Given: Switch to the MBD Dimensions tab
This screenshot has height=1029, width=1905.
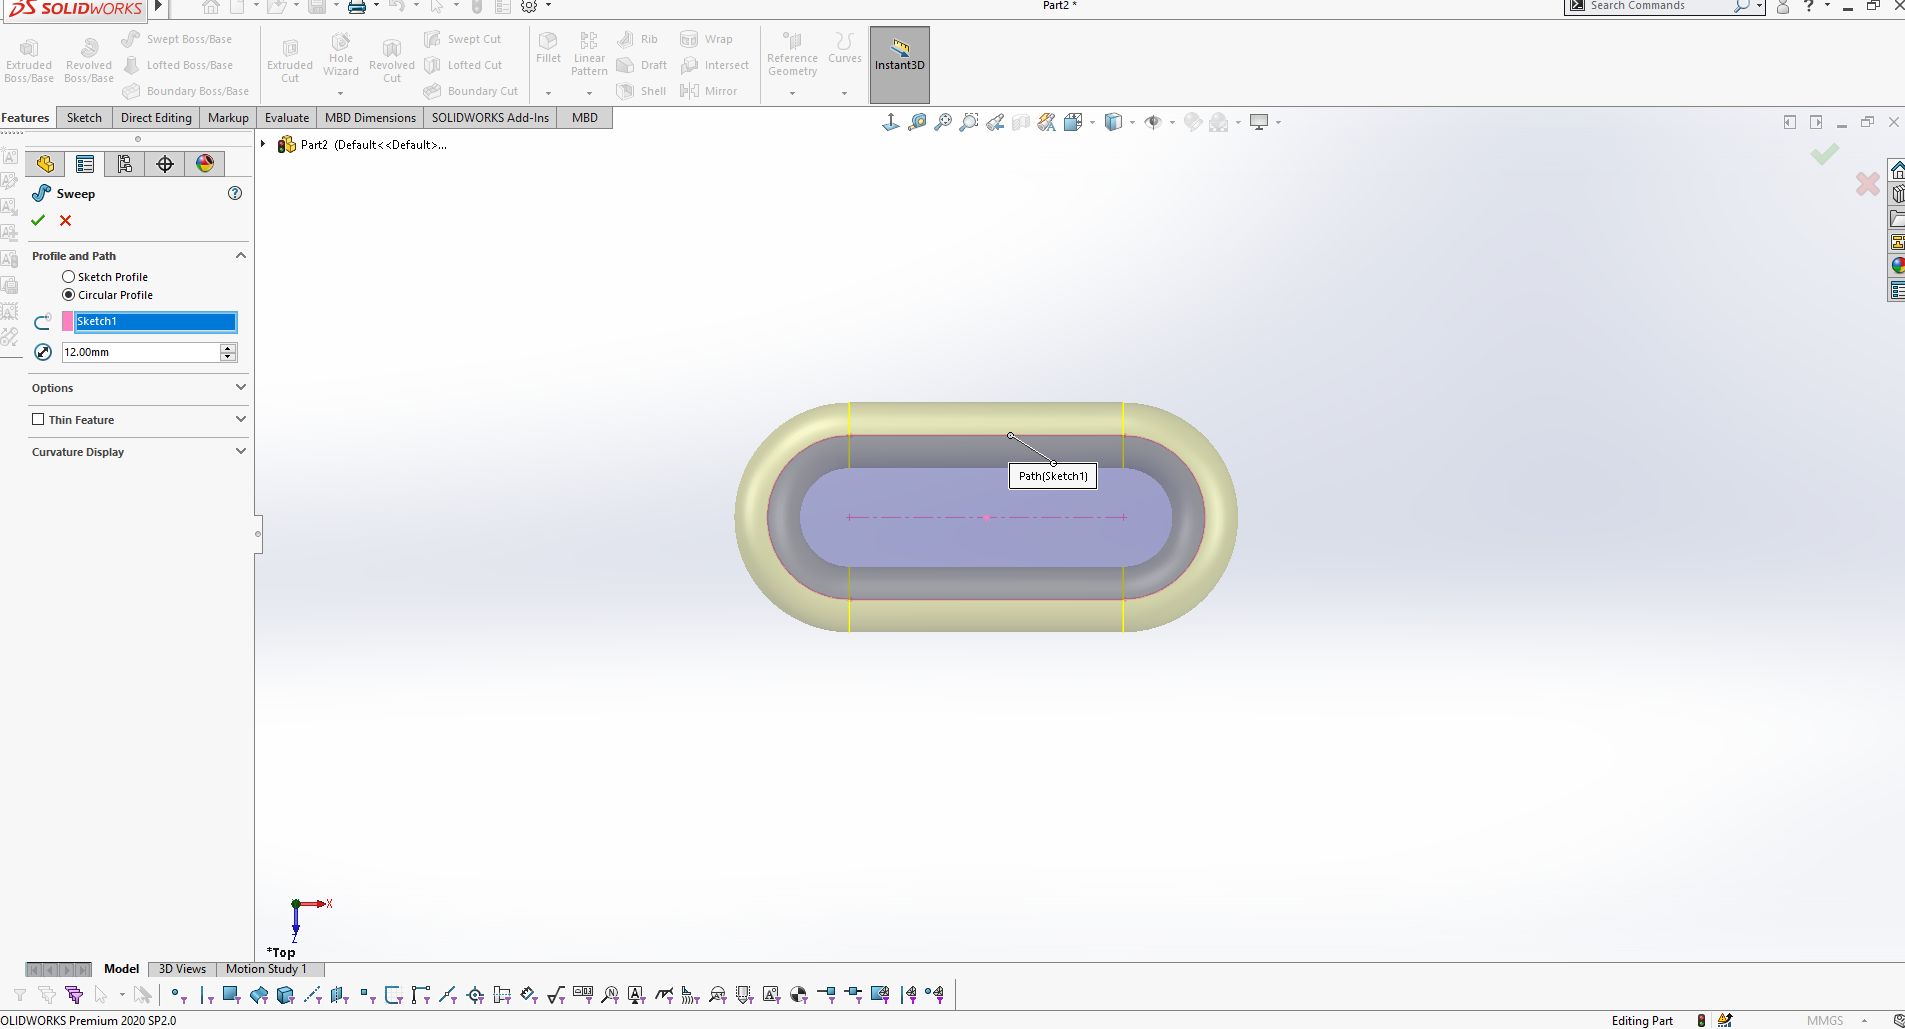Looking at the screenshot, I should 370,118.
